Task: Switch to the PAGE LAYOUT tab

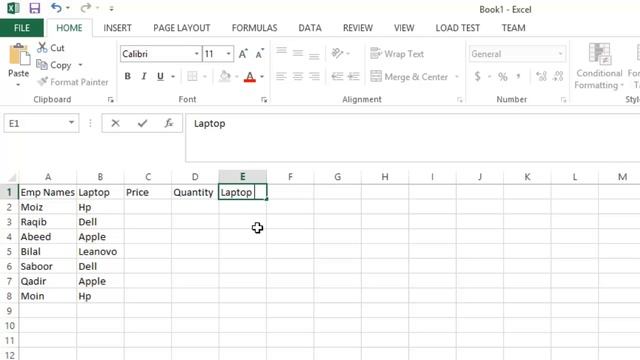Action: [x=182, y=28]
